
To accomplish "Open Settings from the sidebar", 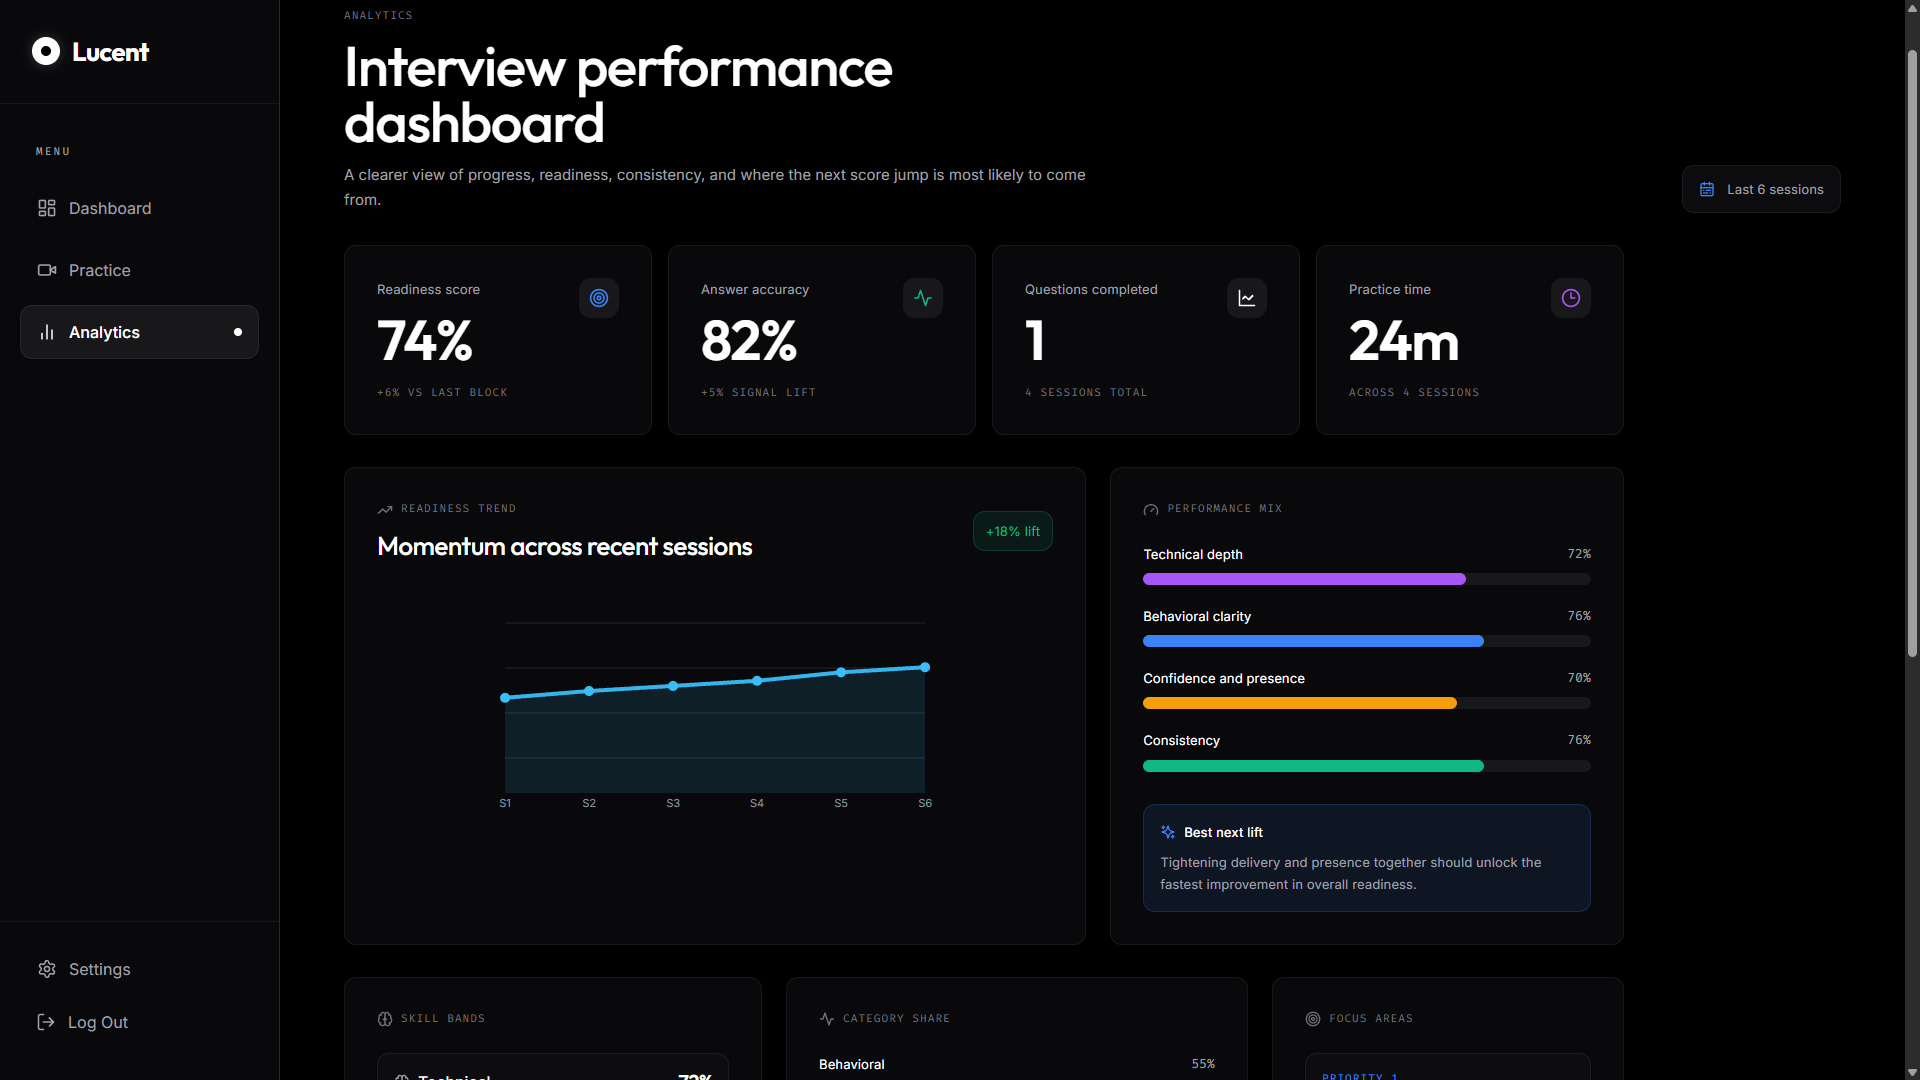I will (x=99, y=969).
